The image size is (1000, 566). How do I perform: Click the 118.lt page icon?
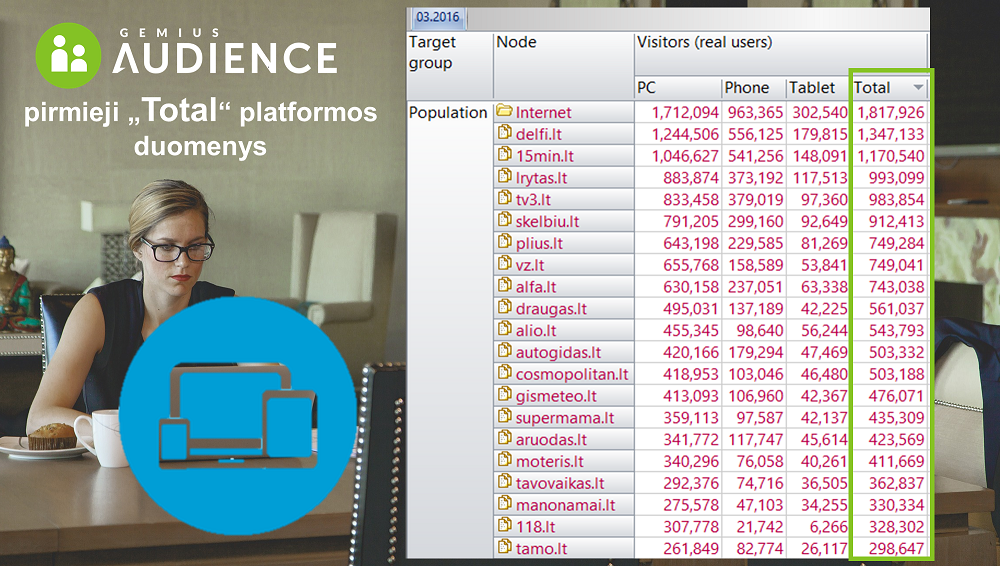click(504, 525)
